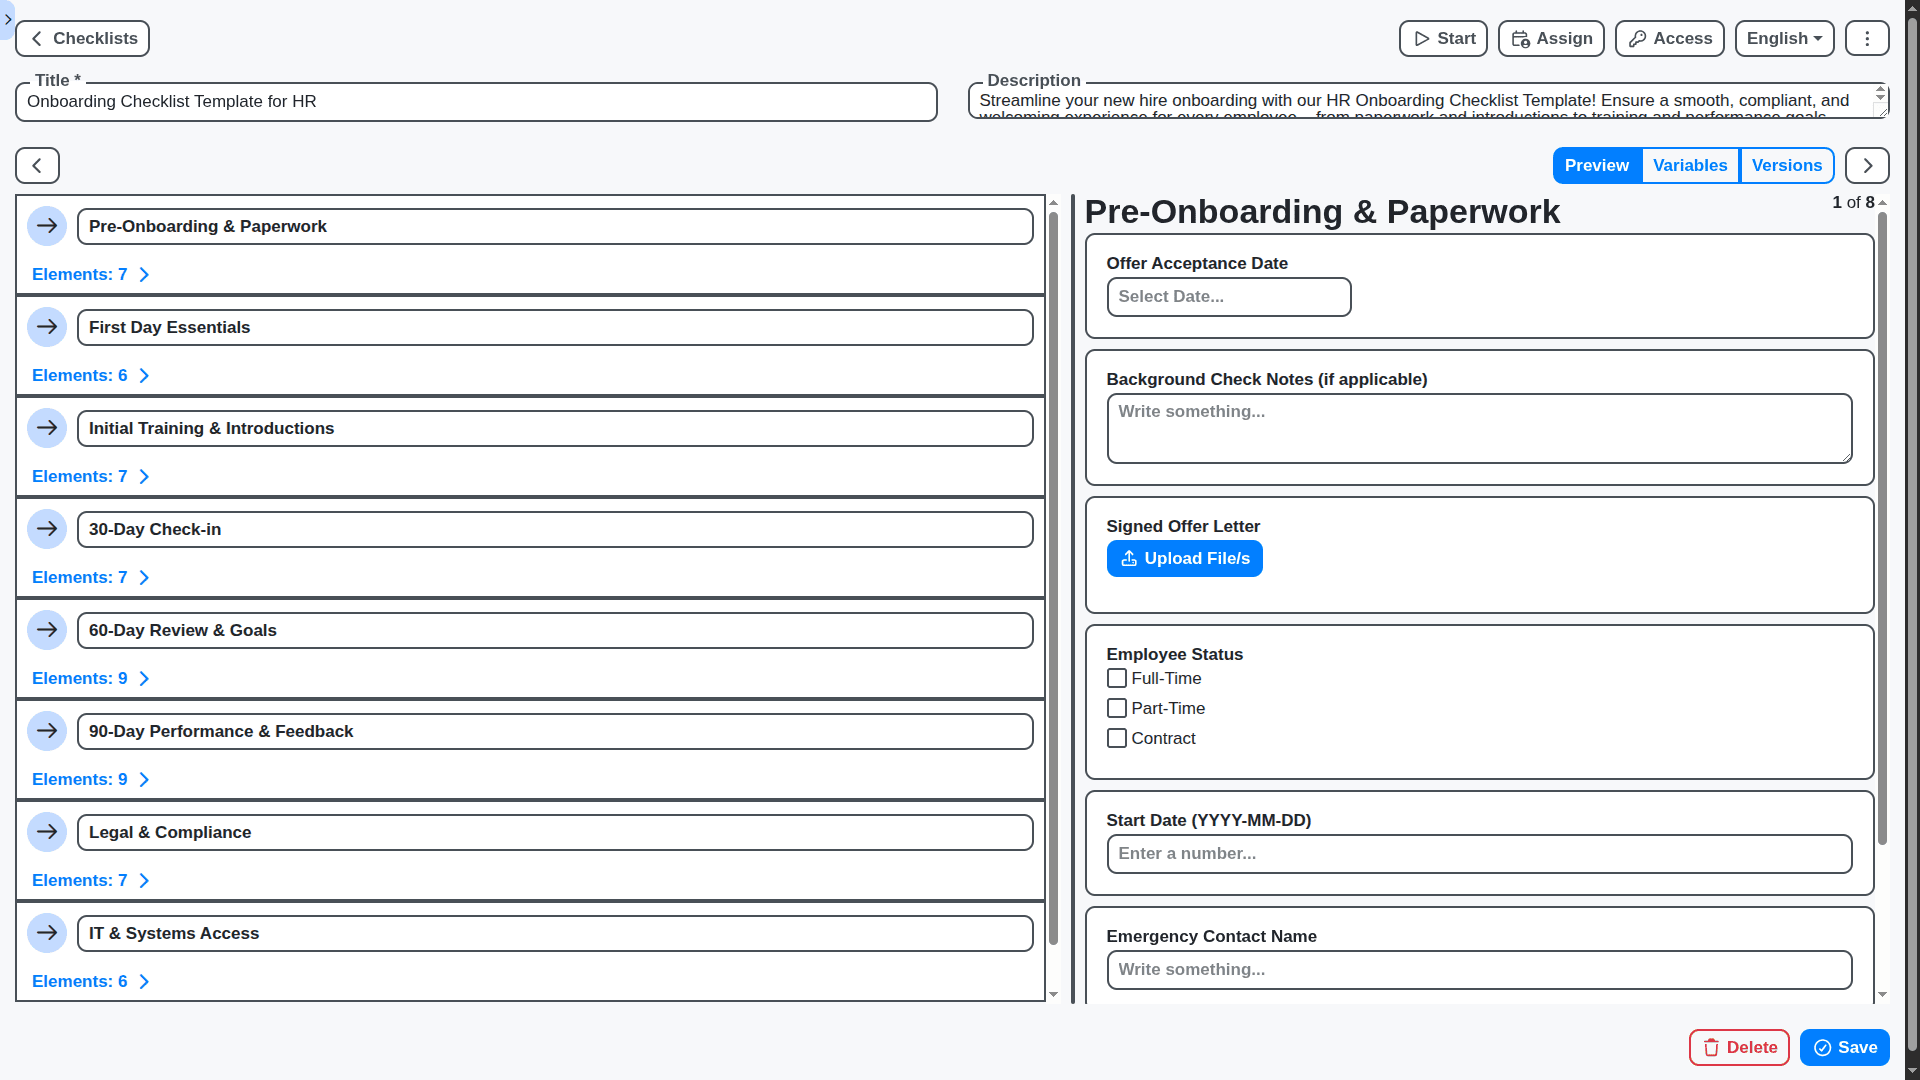Open the Select Date picker field

[1228, 297]
